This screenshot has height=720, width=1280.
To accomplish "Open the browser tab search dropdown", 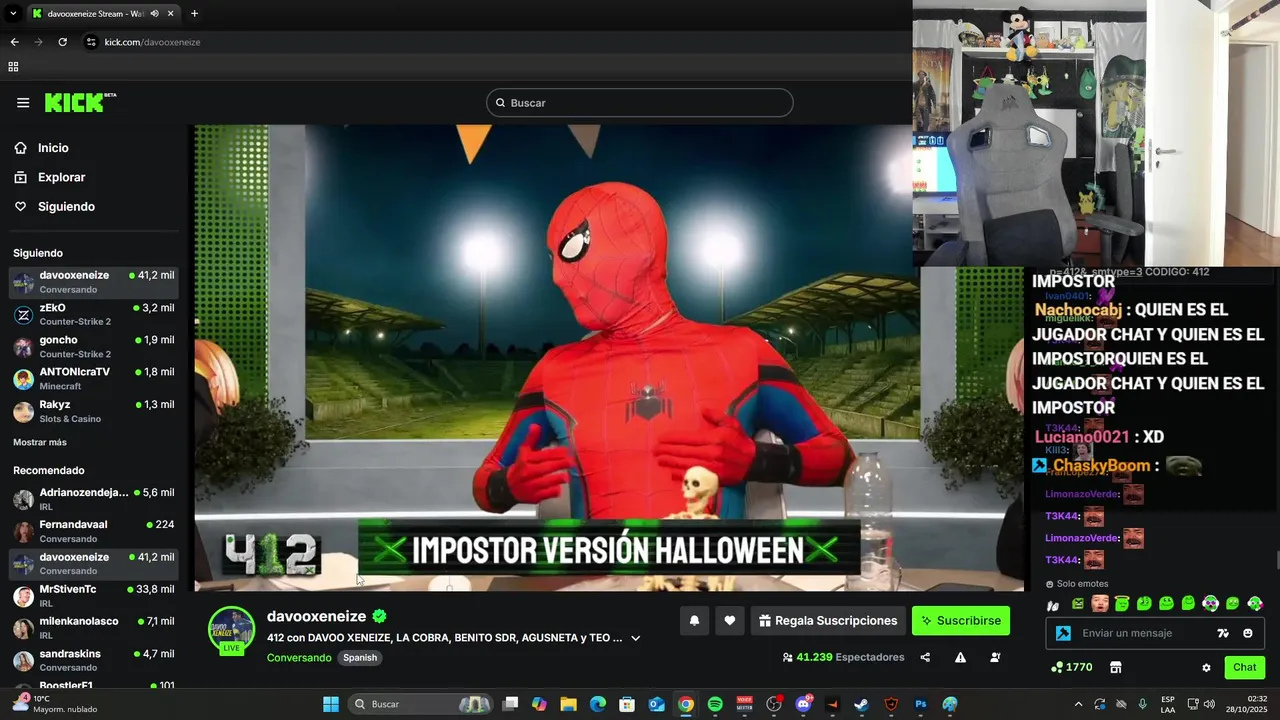I will tap(13, 14).
